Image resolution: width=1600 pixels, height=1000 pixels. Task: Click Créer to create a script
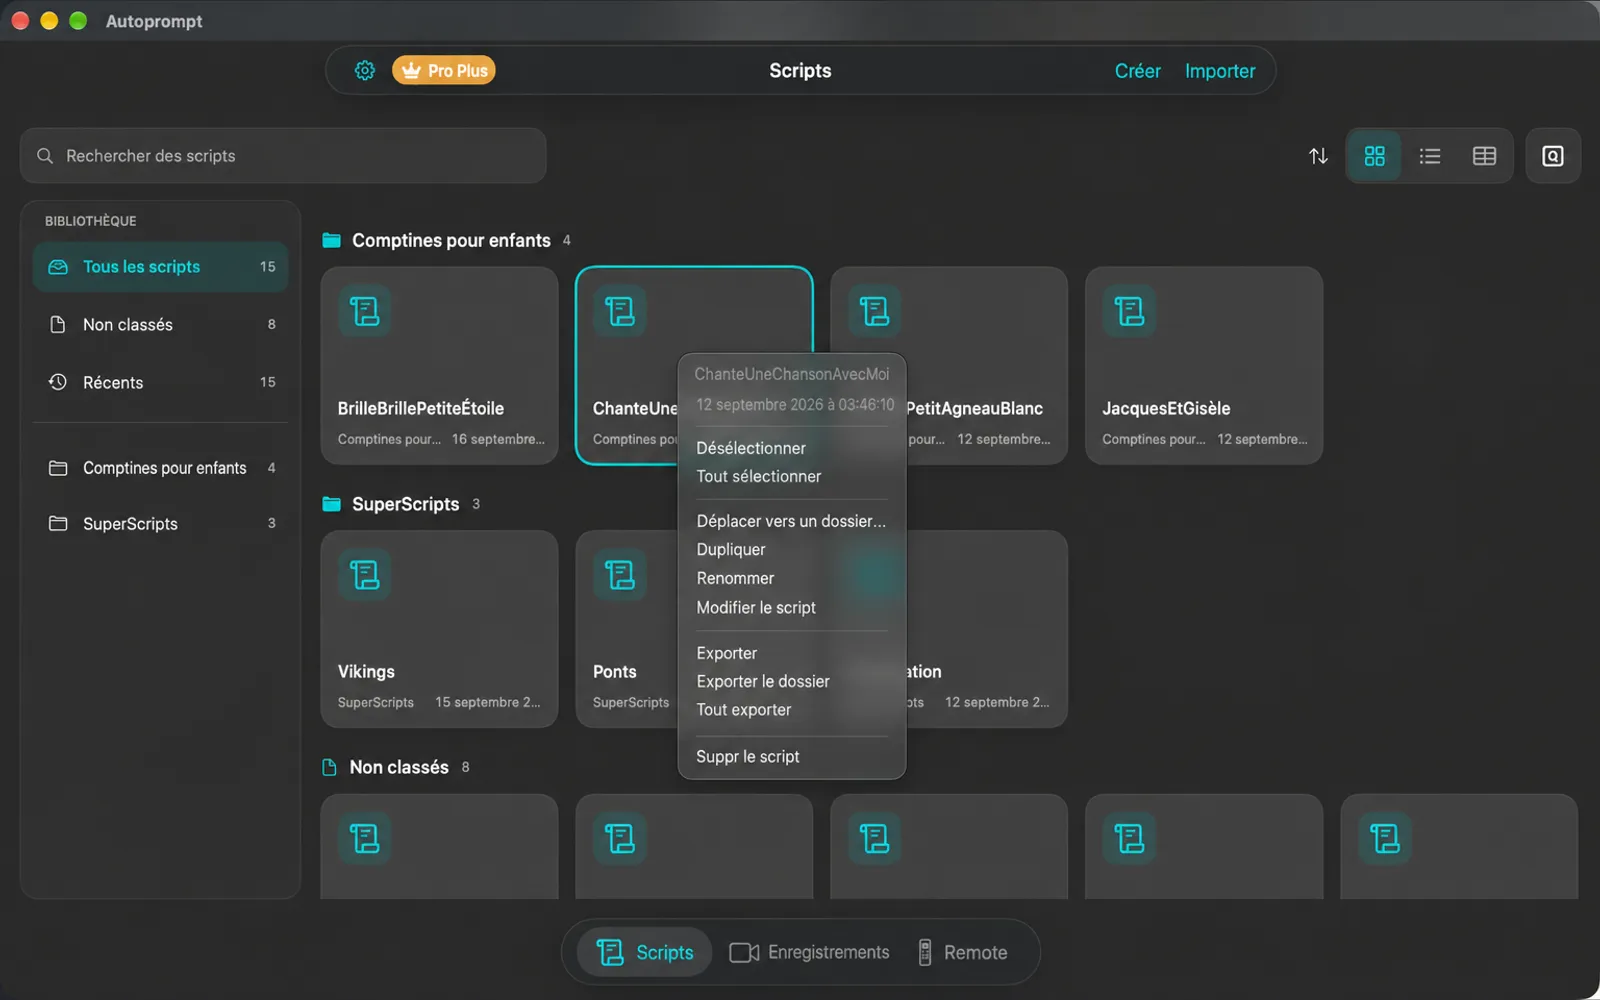1137,71
